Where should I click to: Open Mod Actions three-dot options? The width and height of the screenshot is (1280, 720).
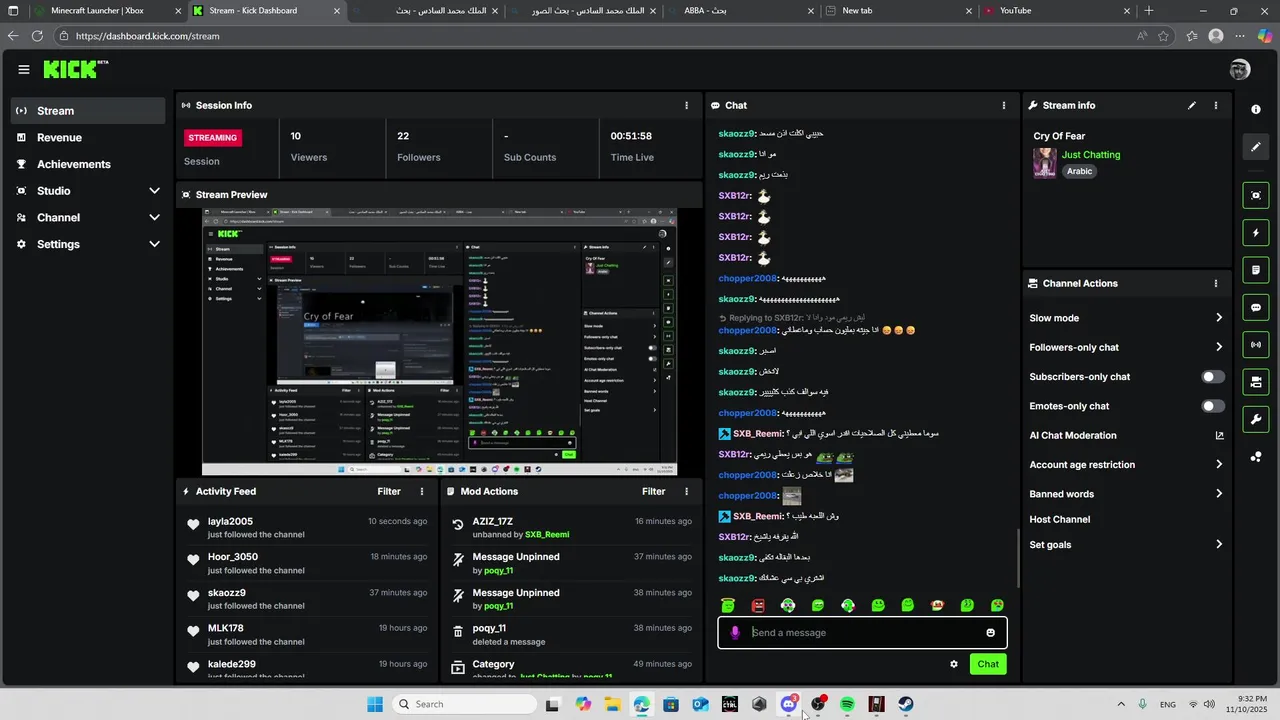click(x=686, y=491)
